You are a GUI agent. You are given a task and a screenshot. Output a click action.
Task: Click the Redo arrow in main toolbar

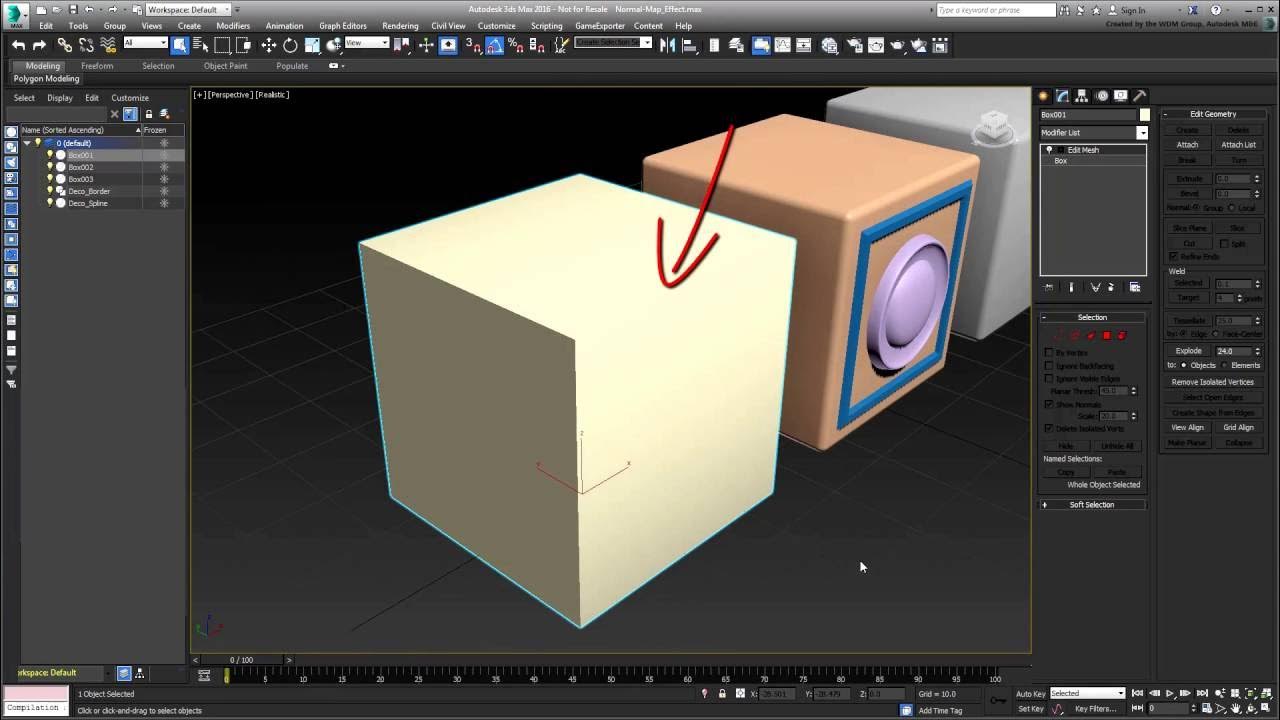coord(39,45)
